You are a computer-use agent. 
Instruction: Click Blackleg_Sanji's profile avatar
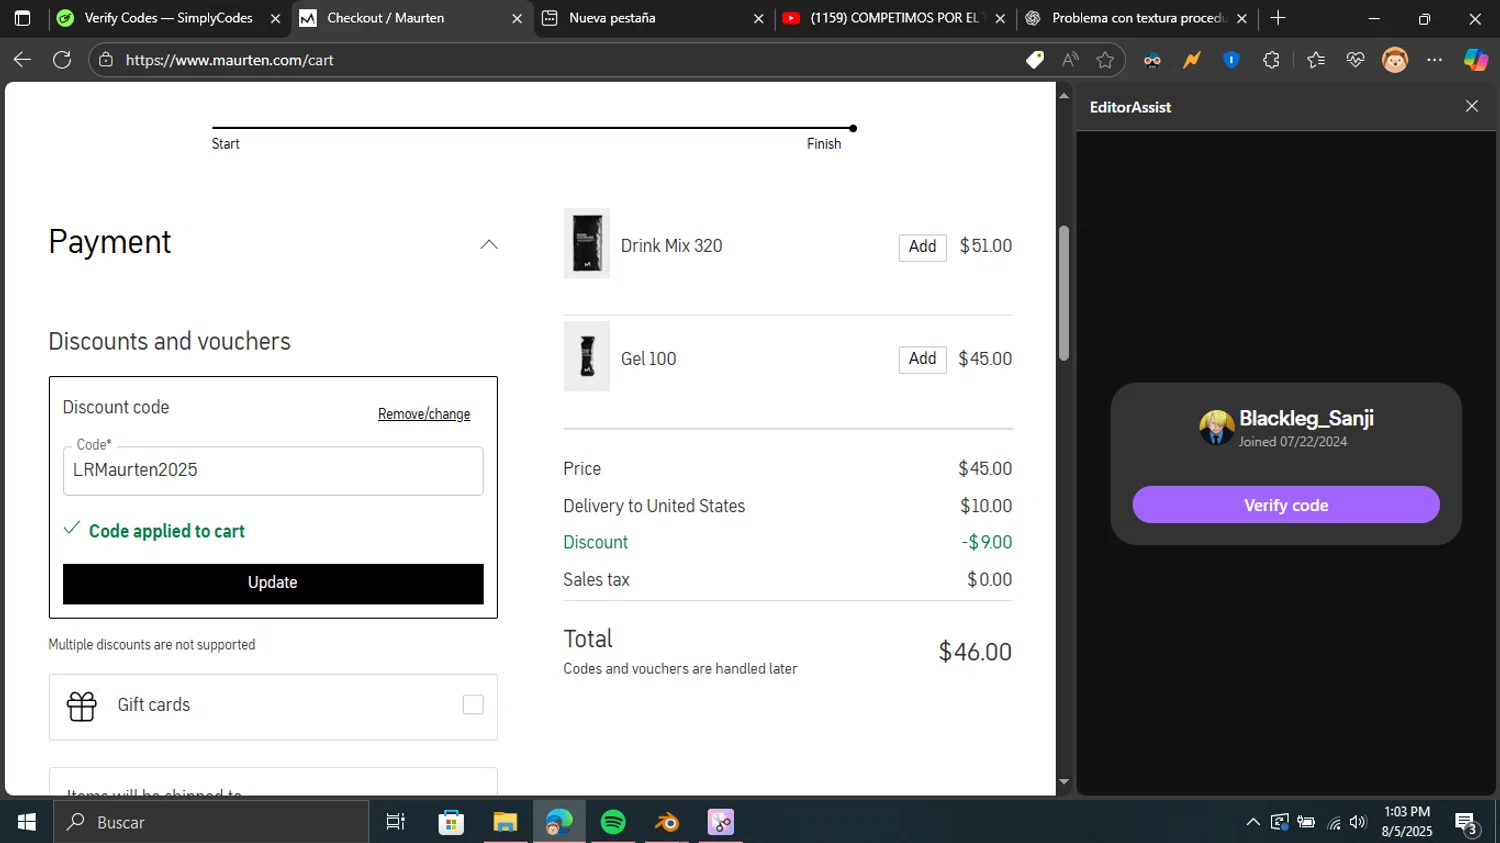pos(1216,428)
